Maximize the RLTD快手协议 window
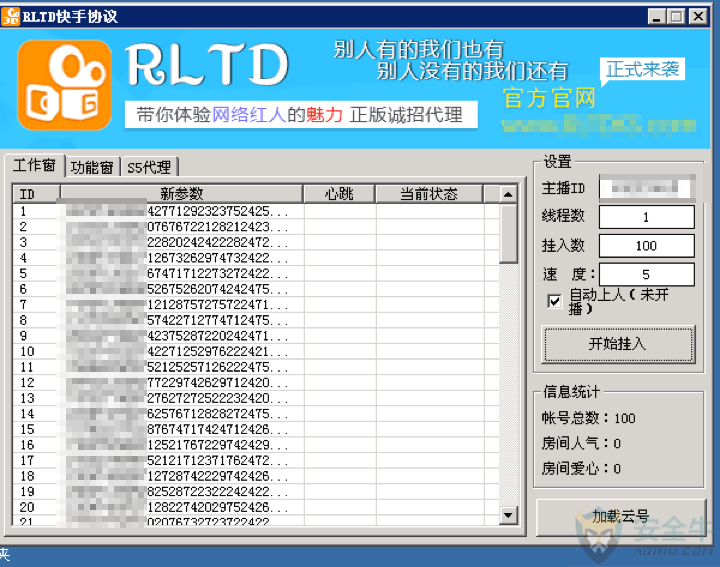This screenshot has width=720, height=567. (676, 17)
